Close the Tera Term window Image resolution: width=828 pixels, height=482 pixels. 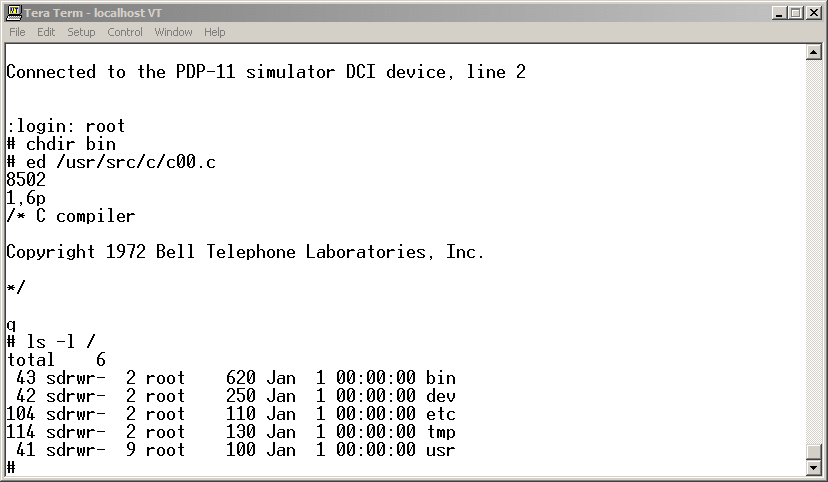point(814,13)
